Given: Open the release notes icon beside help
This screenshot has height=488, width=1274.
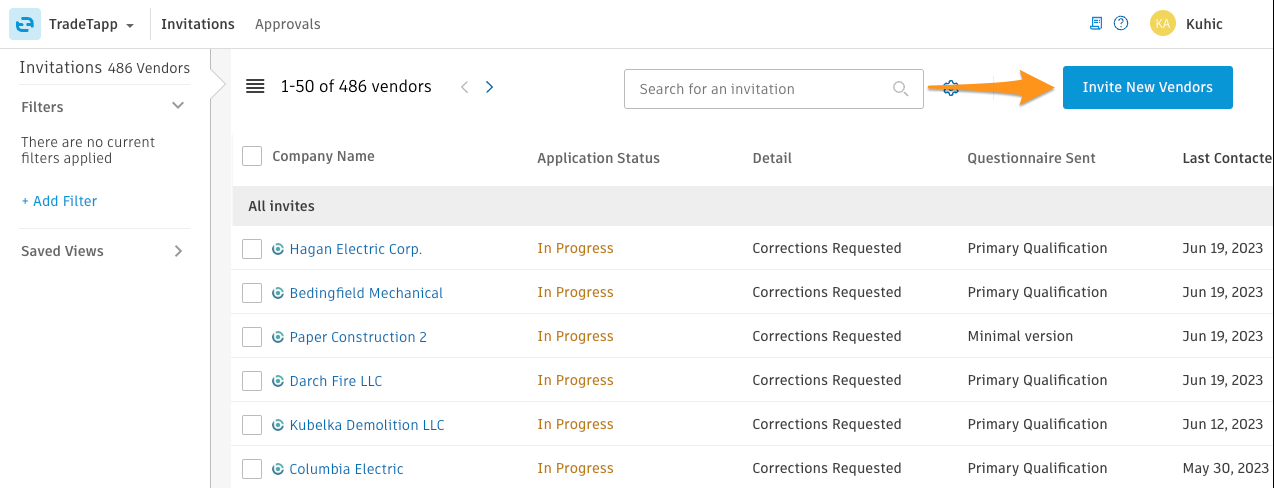Looking at the screenshot, I should [1096, 23].
